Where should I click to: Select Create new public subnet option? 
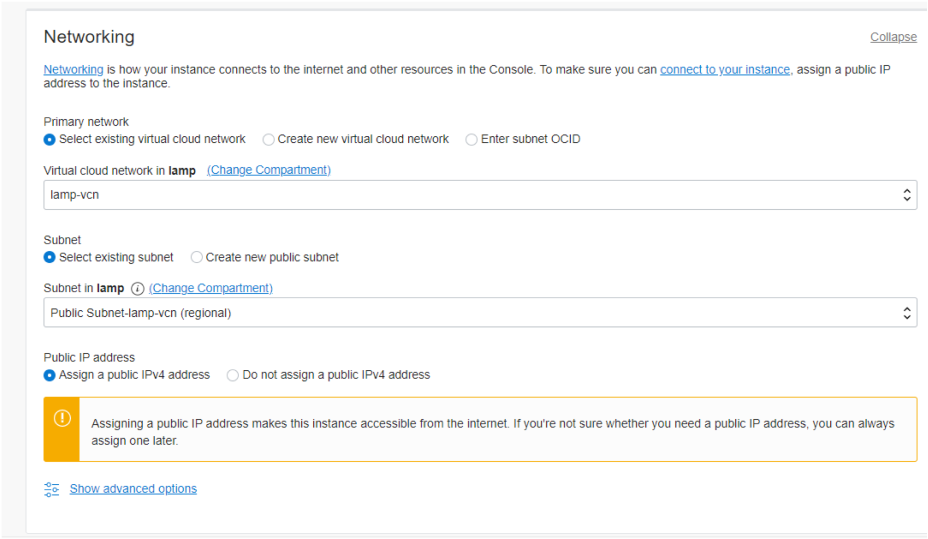(x=197, y=258)
